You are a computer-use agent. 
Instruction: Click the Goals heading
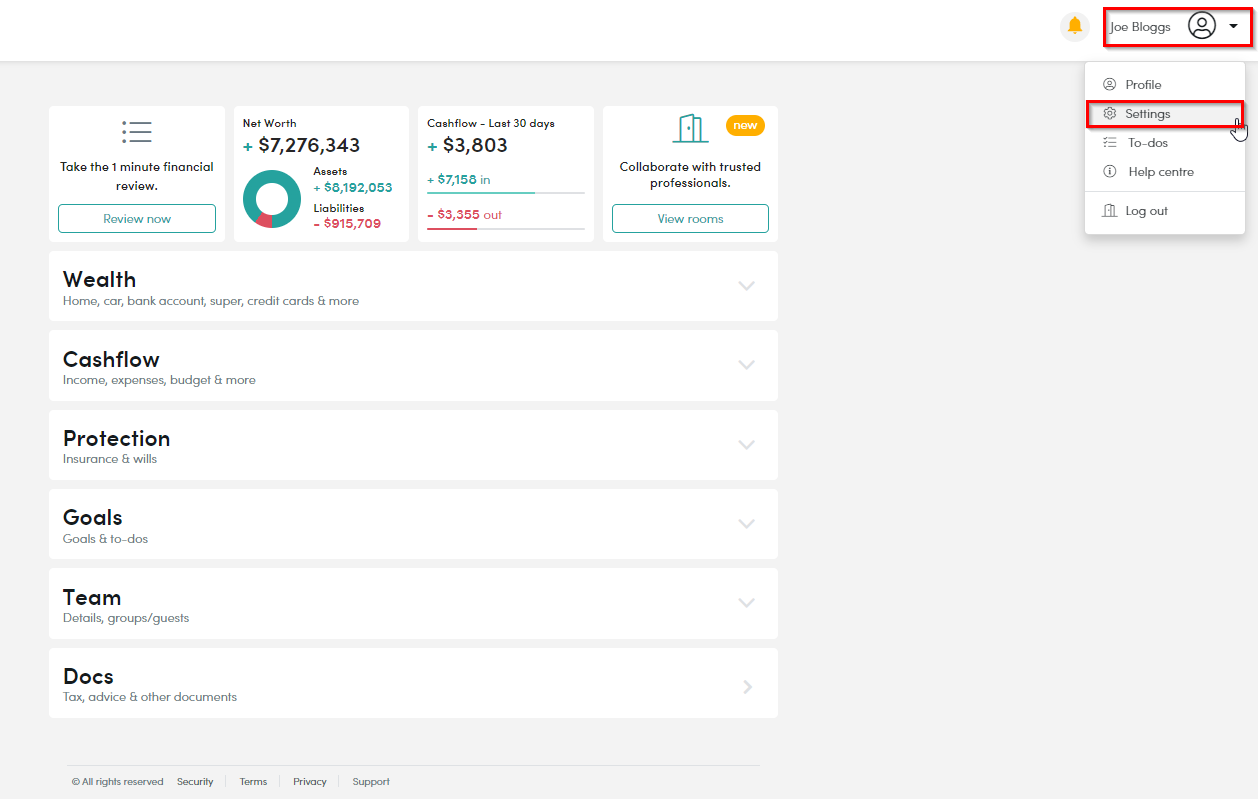click(x=92, y=518)
